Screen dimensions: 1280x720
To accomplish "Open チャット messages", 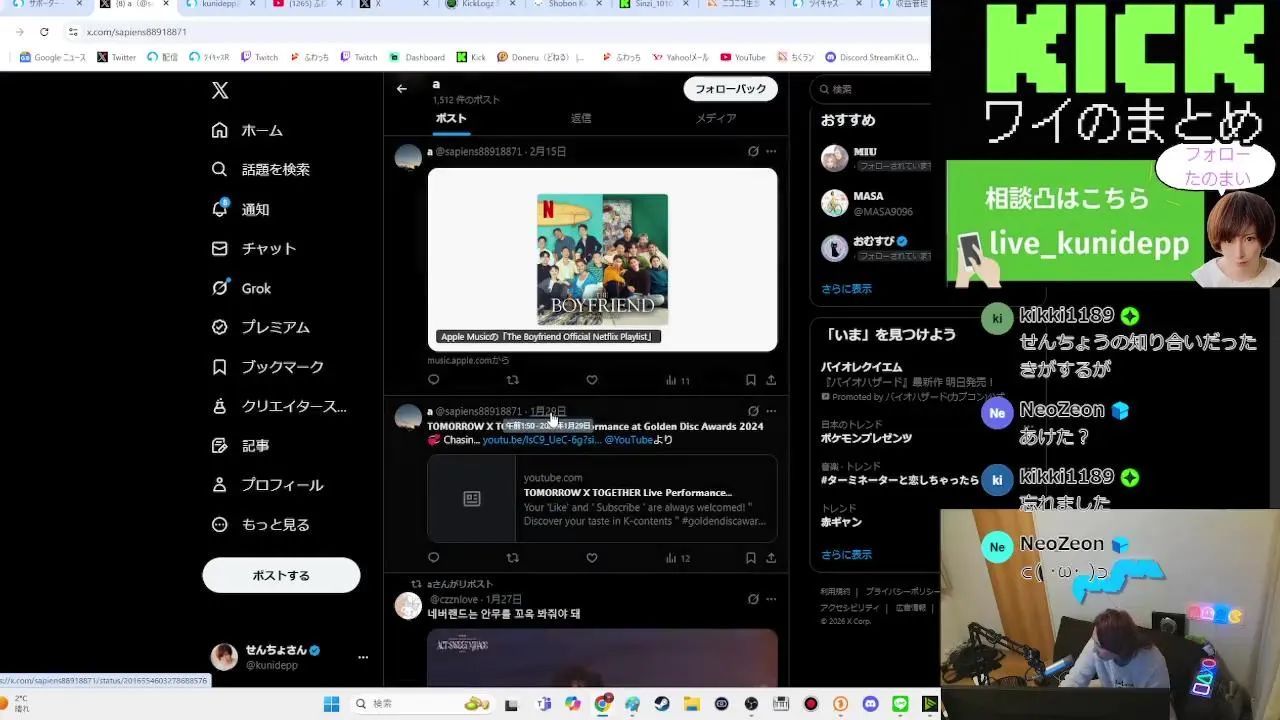I will point(254,249).
